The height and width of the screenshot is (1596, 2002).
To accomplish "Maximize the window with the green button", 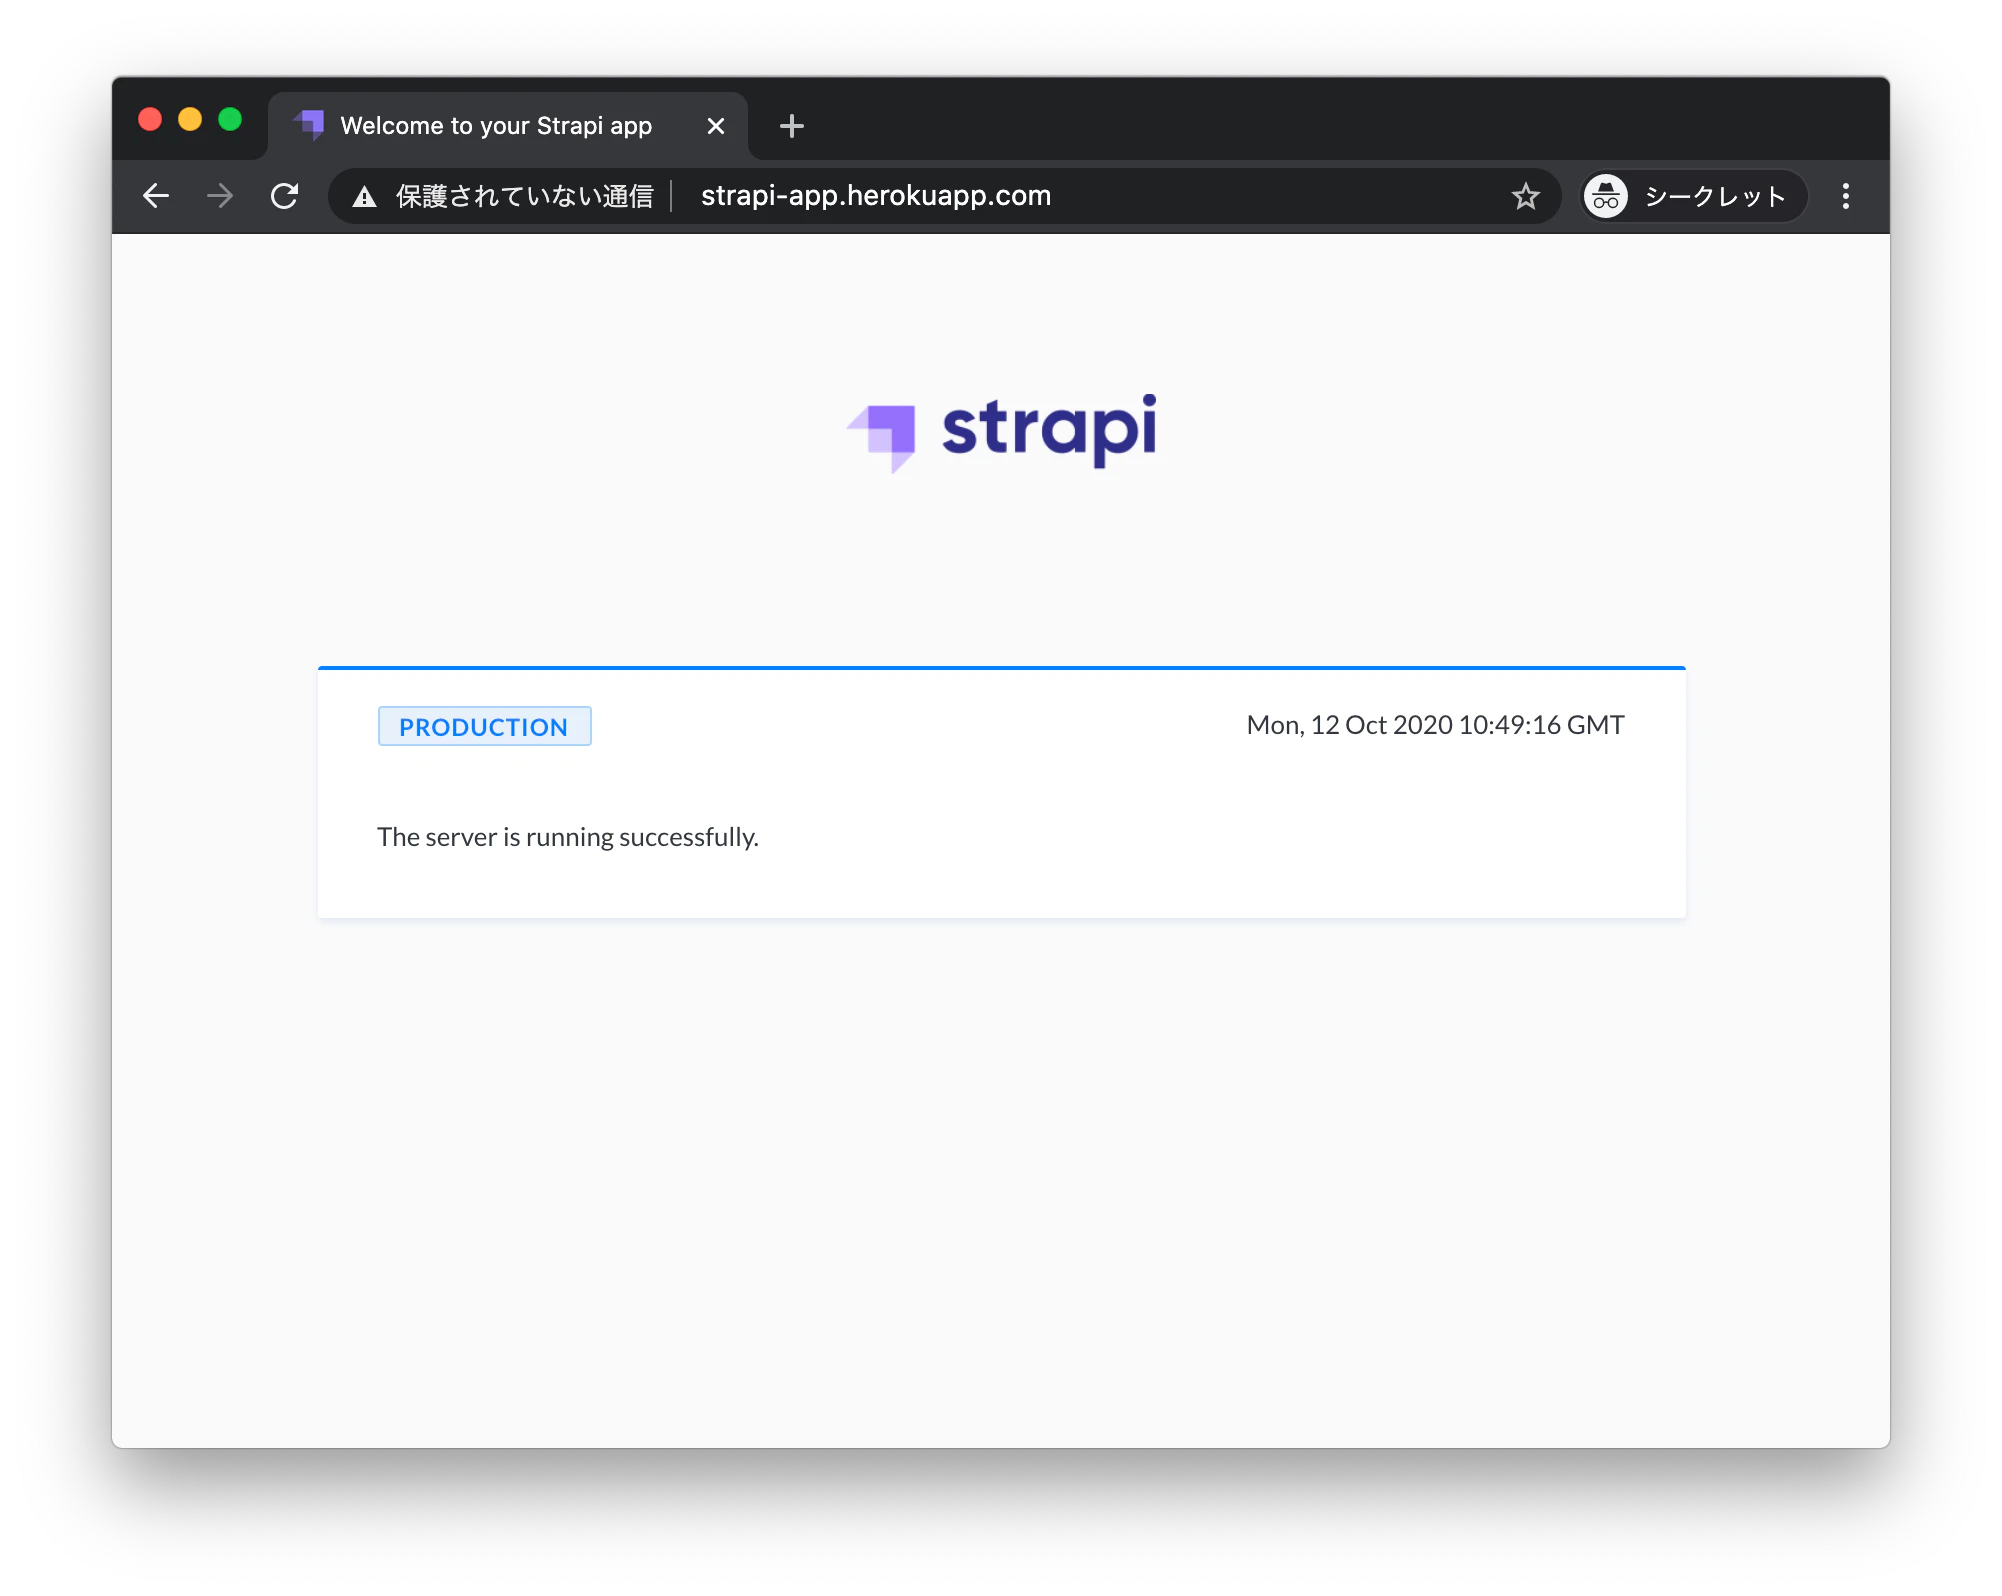I will click(x=230, y=120).
